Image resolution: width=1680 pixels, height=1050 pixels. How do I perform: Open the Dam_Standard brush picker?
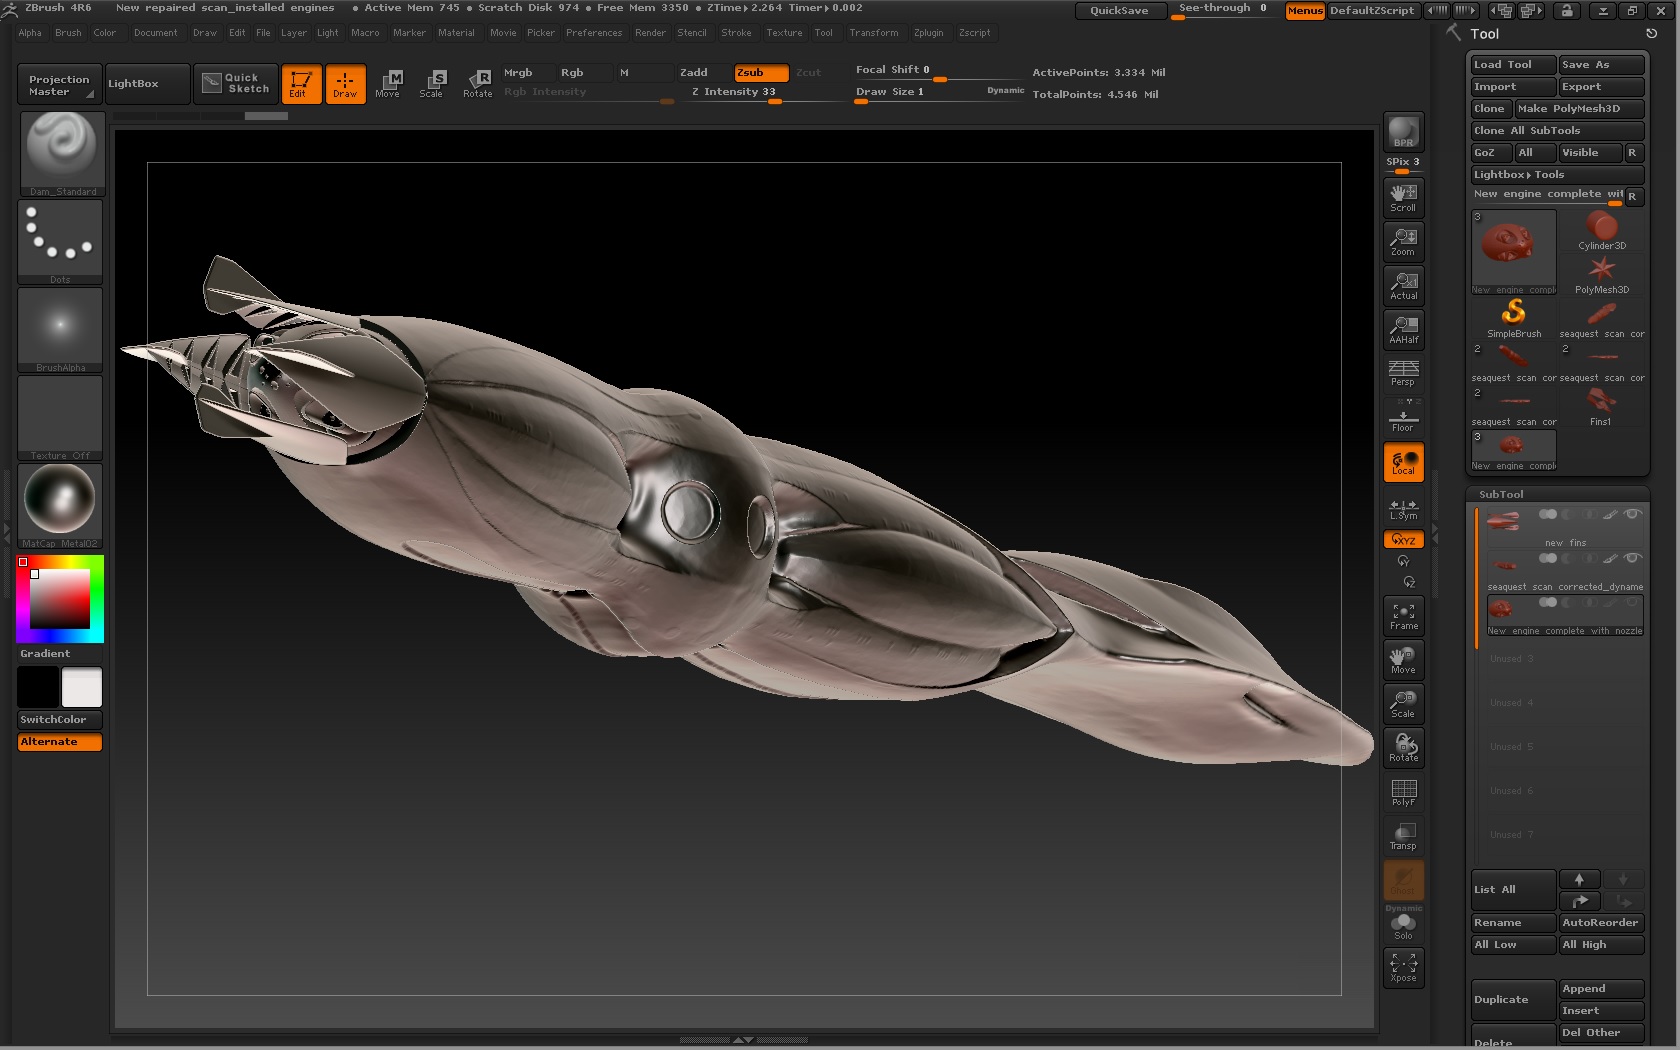[x=62, y=152]
